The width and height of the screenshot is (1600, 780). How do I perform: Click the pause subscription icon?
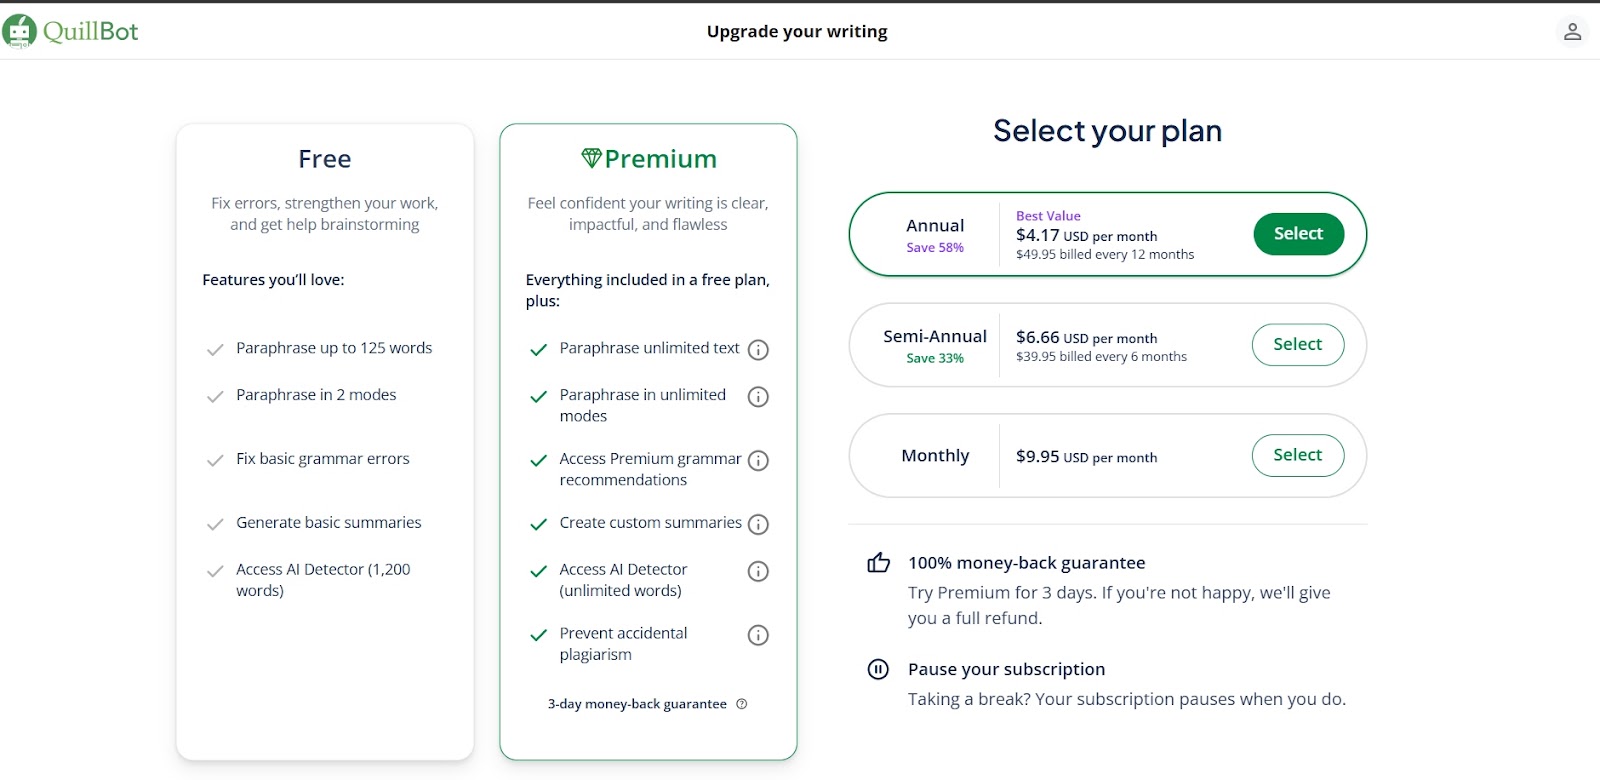(x=878, y=669)
